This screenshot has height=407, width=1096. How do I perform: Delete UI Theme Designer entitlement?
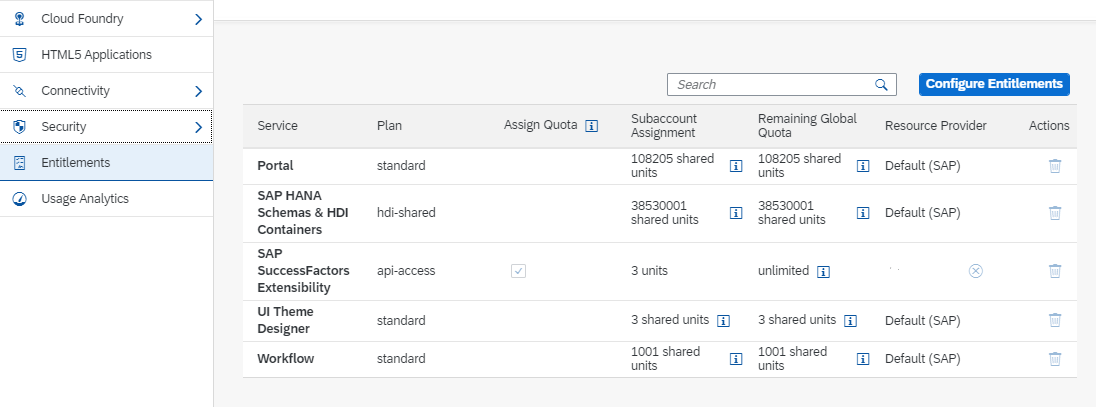tap(1055, 320)
